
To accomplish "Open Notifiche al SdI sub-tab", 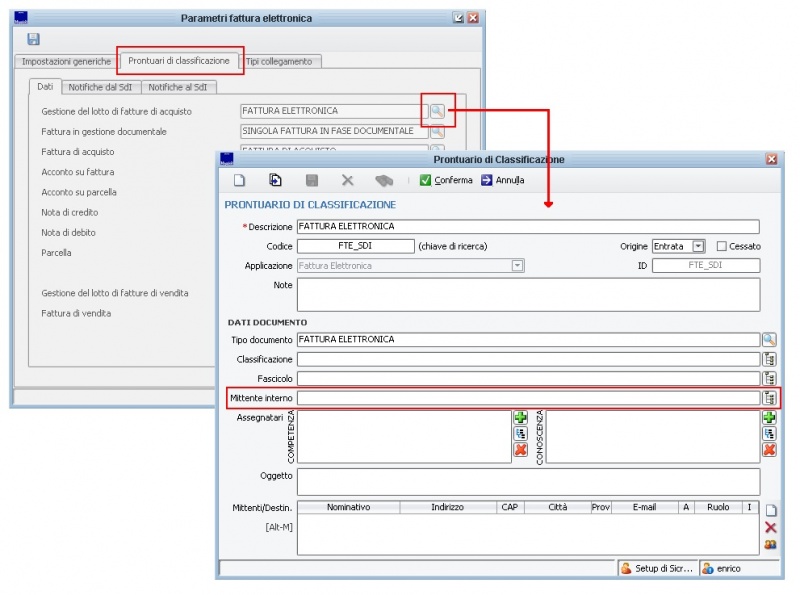I will (178, 87).
